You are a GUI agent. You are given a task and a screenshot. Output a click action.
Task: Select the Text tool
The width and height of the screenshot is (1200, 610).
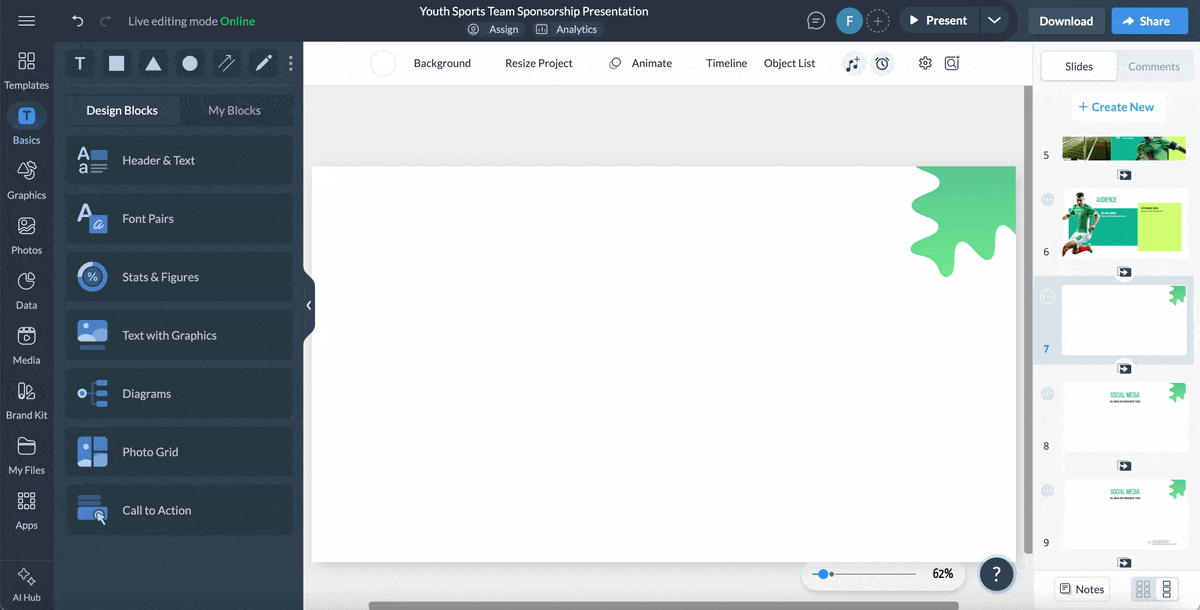[x=79, y=63]
